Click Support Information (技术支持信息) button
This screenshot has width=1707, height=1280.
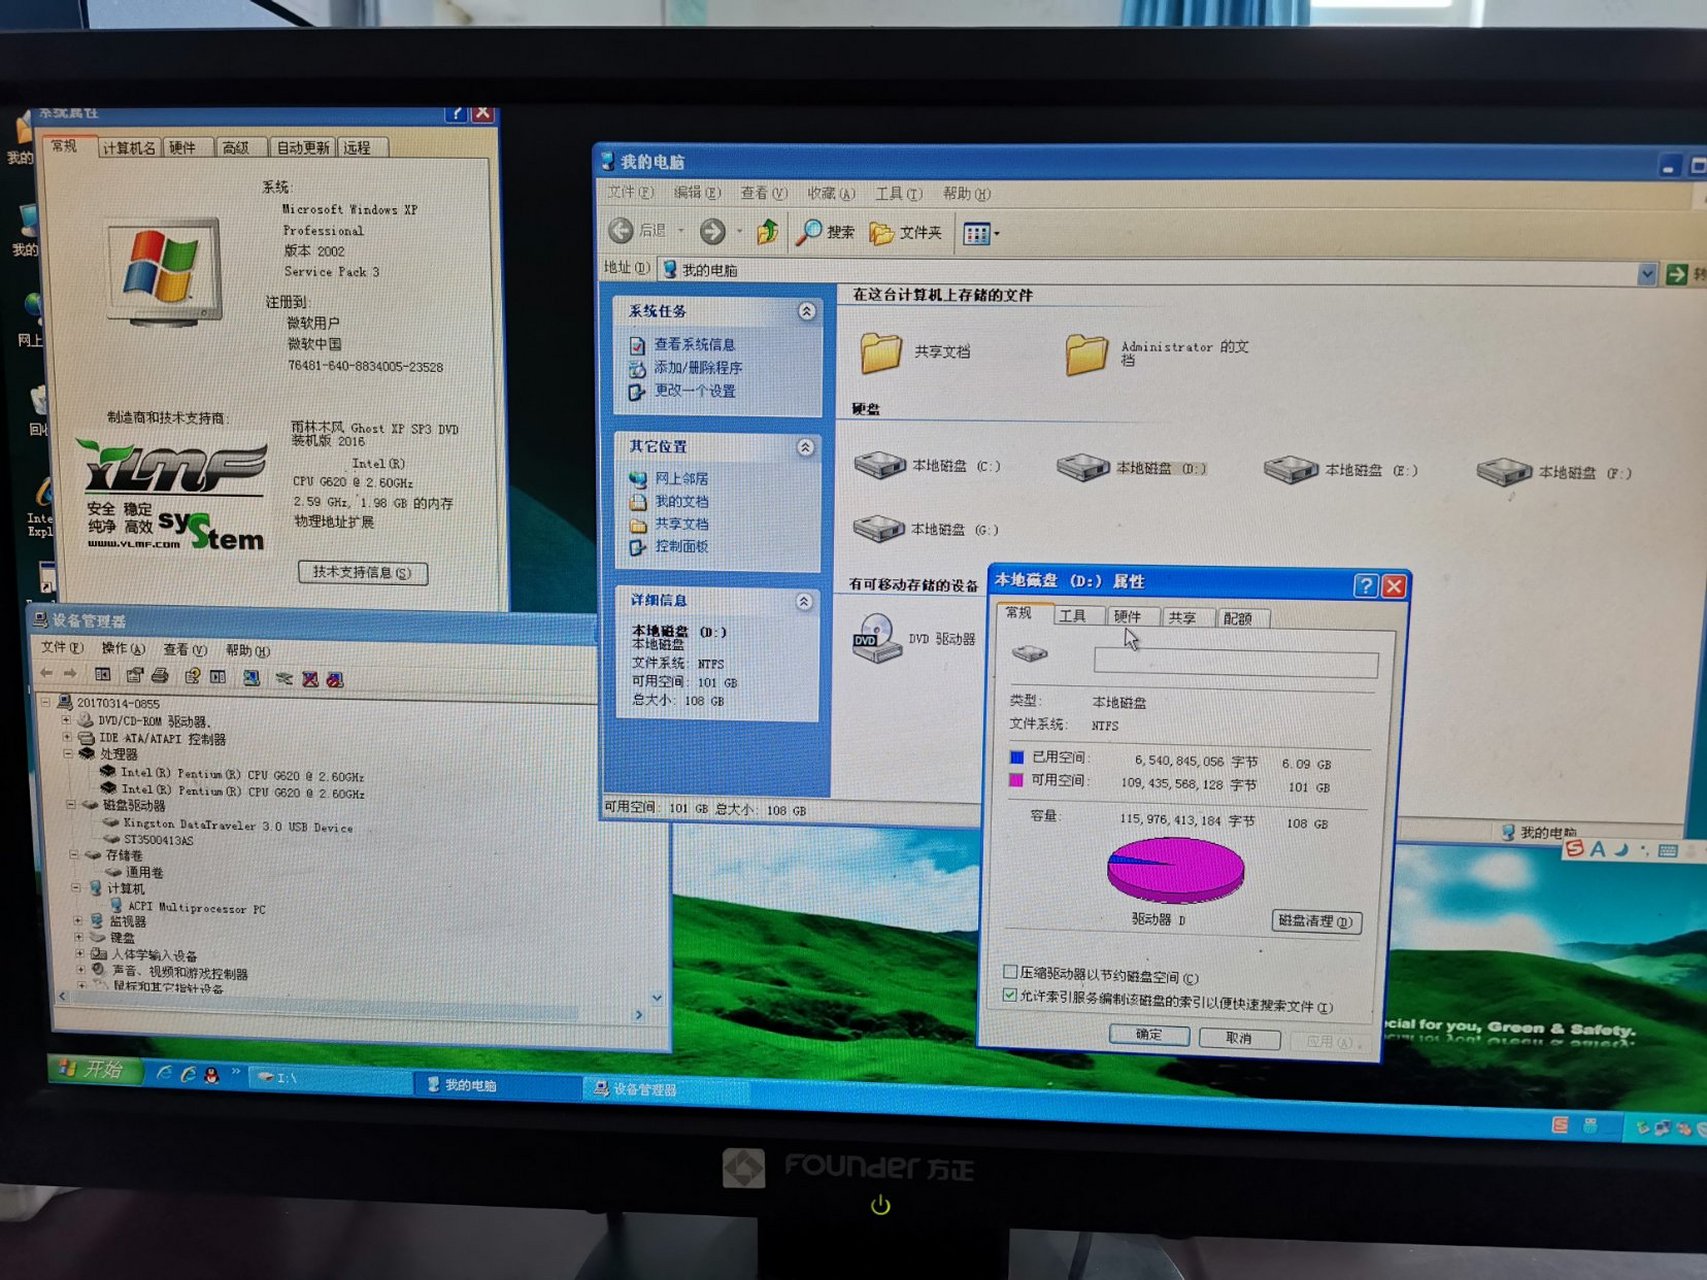pos(362,572)
